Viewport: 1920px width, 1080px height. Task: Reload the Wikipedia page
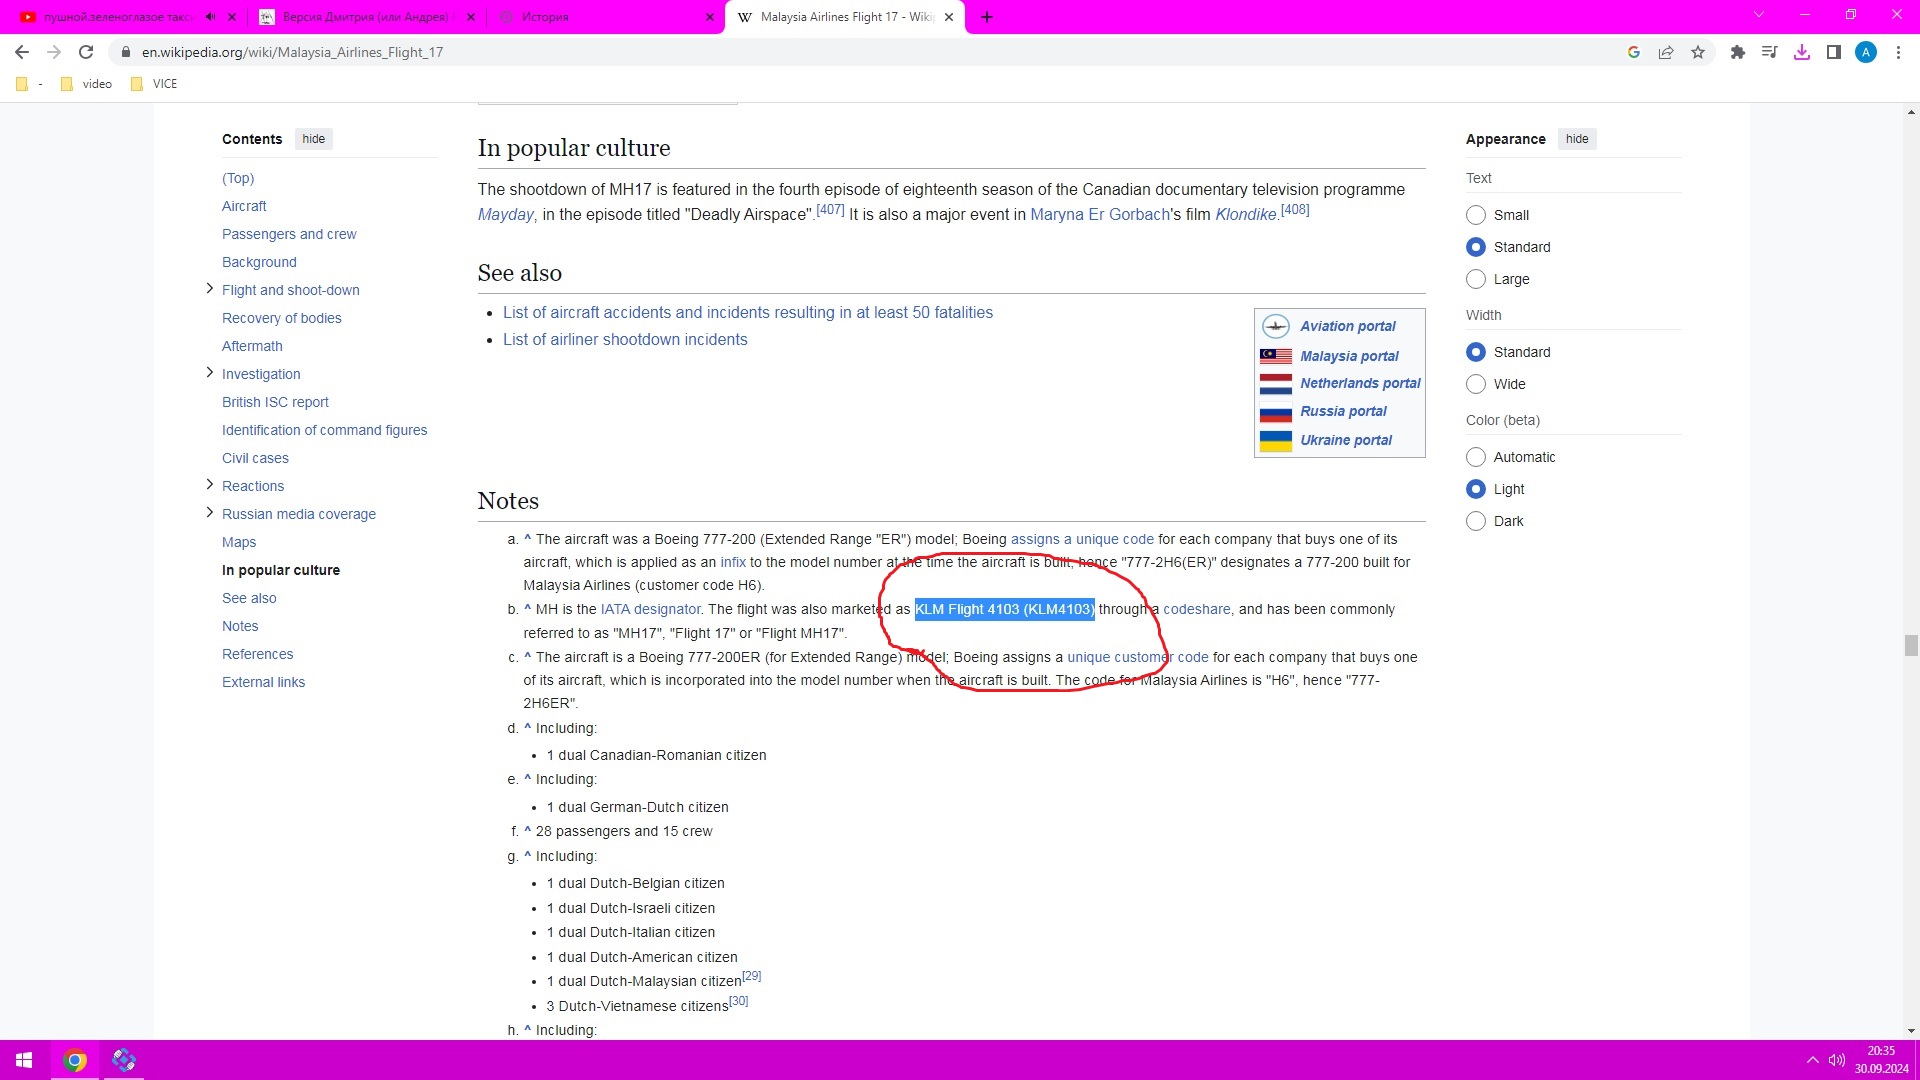86,52
